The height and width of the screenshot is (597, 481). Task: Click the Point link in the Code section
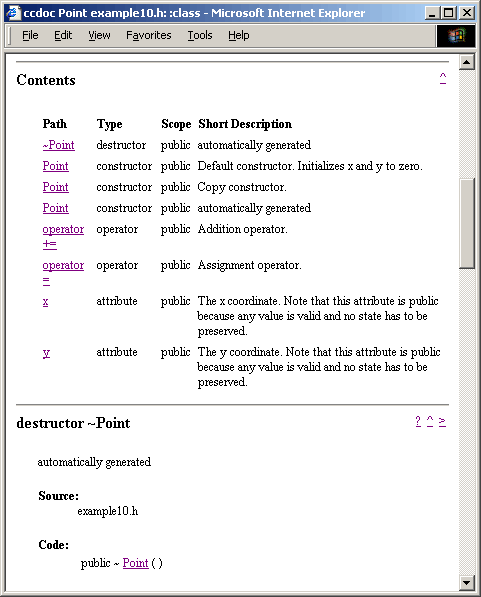(x=135, y=563)
